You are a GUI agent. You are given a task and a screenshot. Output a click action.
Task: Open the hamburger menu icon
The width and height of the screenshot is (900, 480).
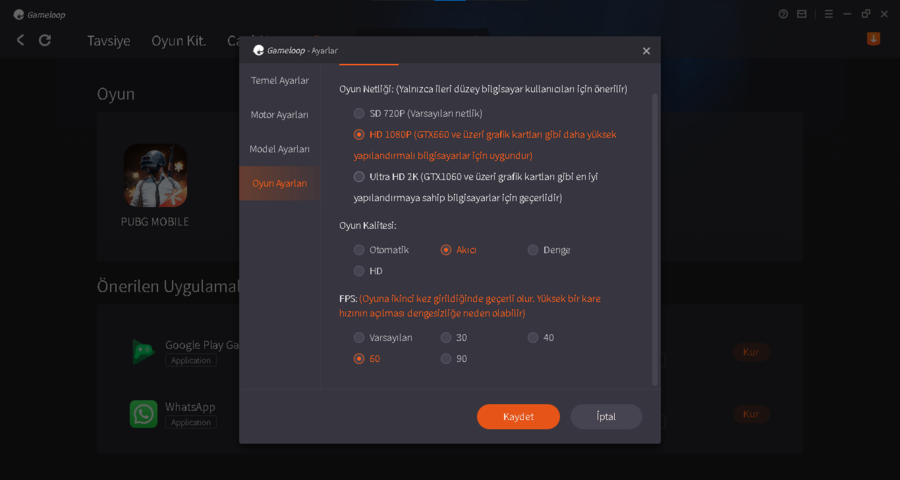(829, 14)
